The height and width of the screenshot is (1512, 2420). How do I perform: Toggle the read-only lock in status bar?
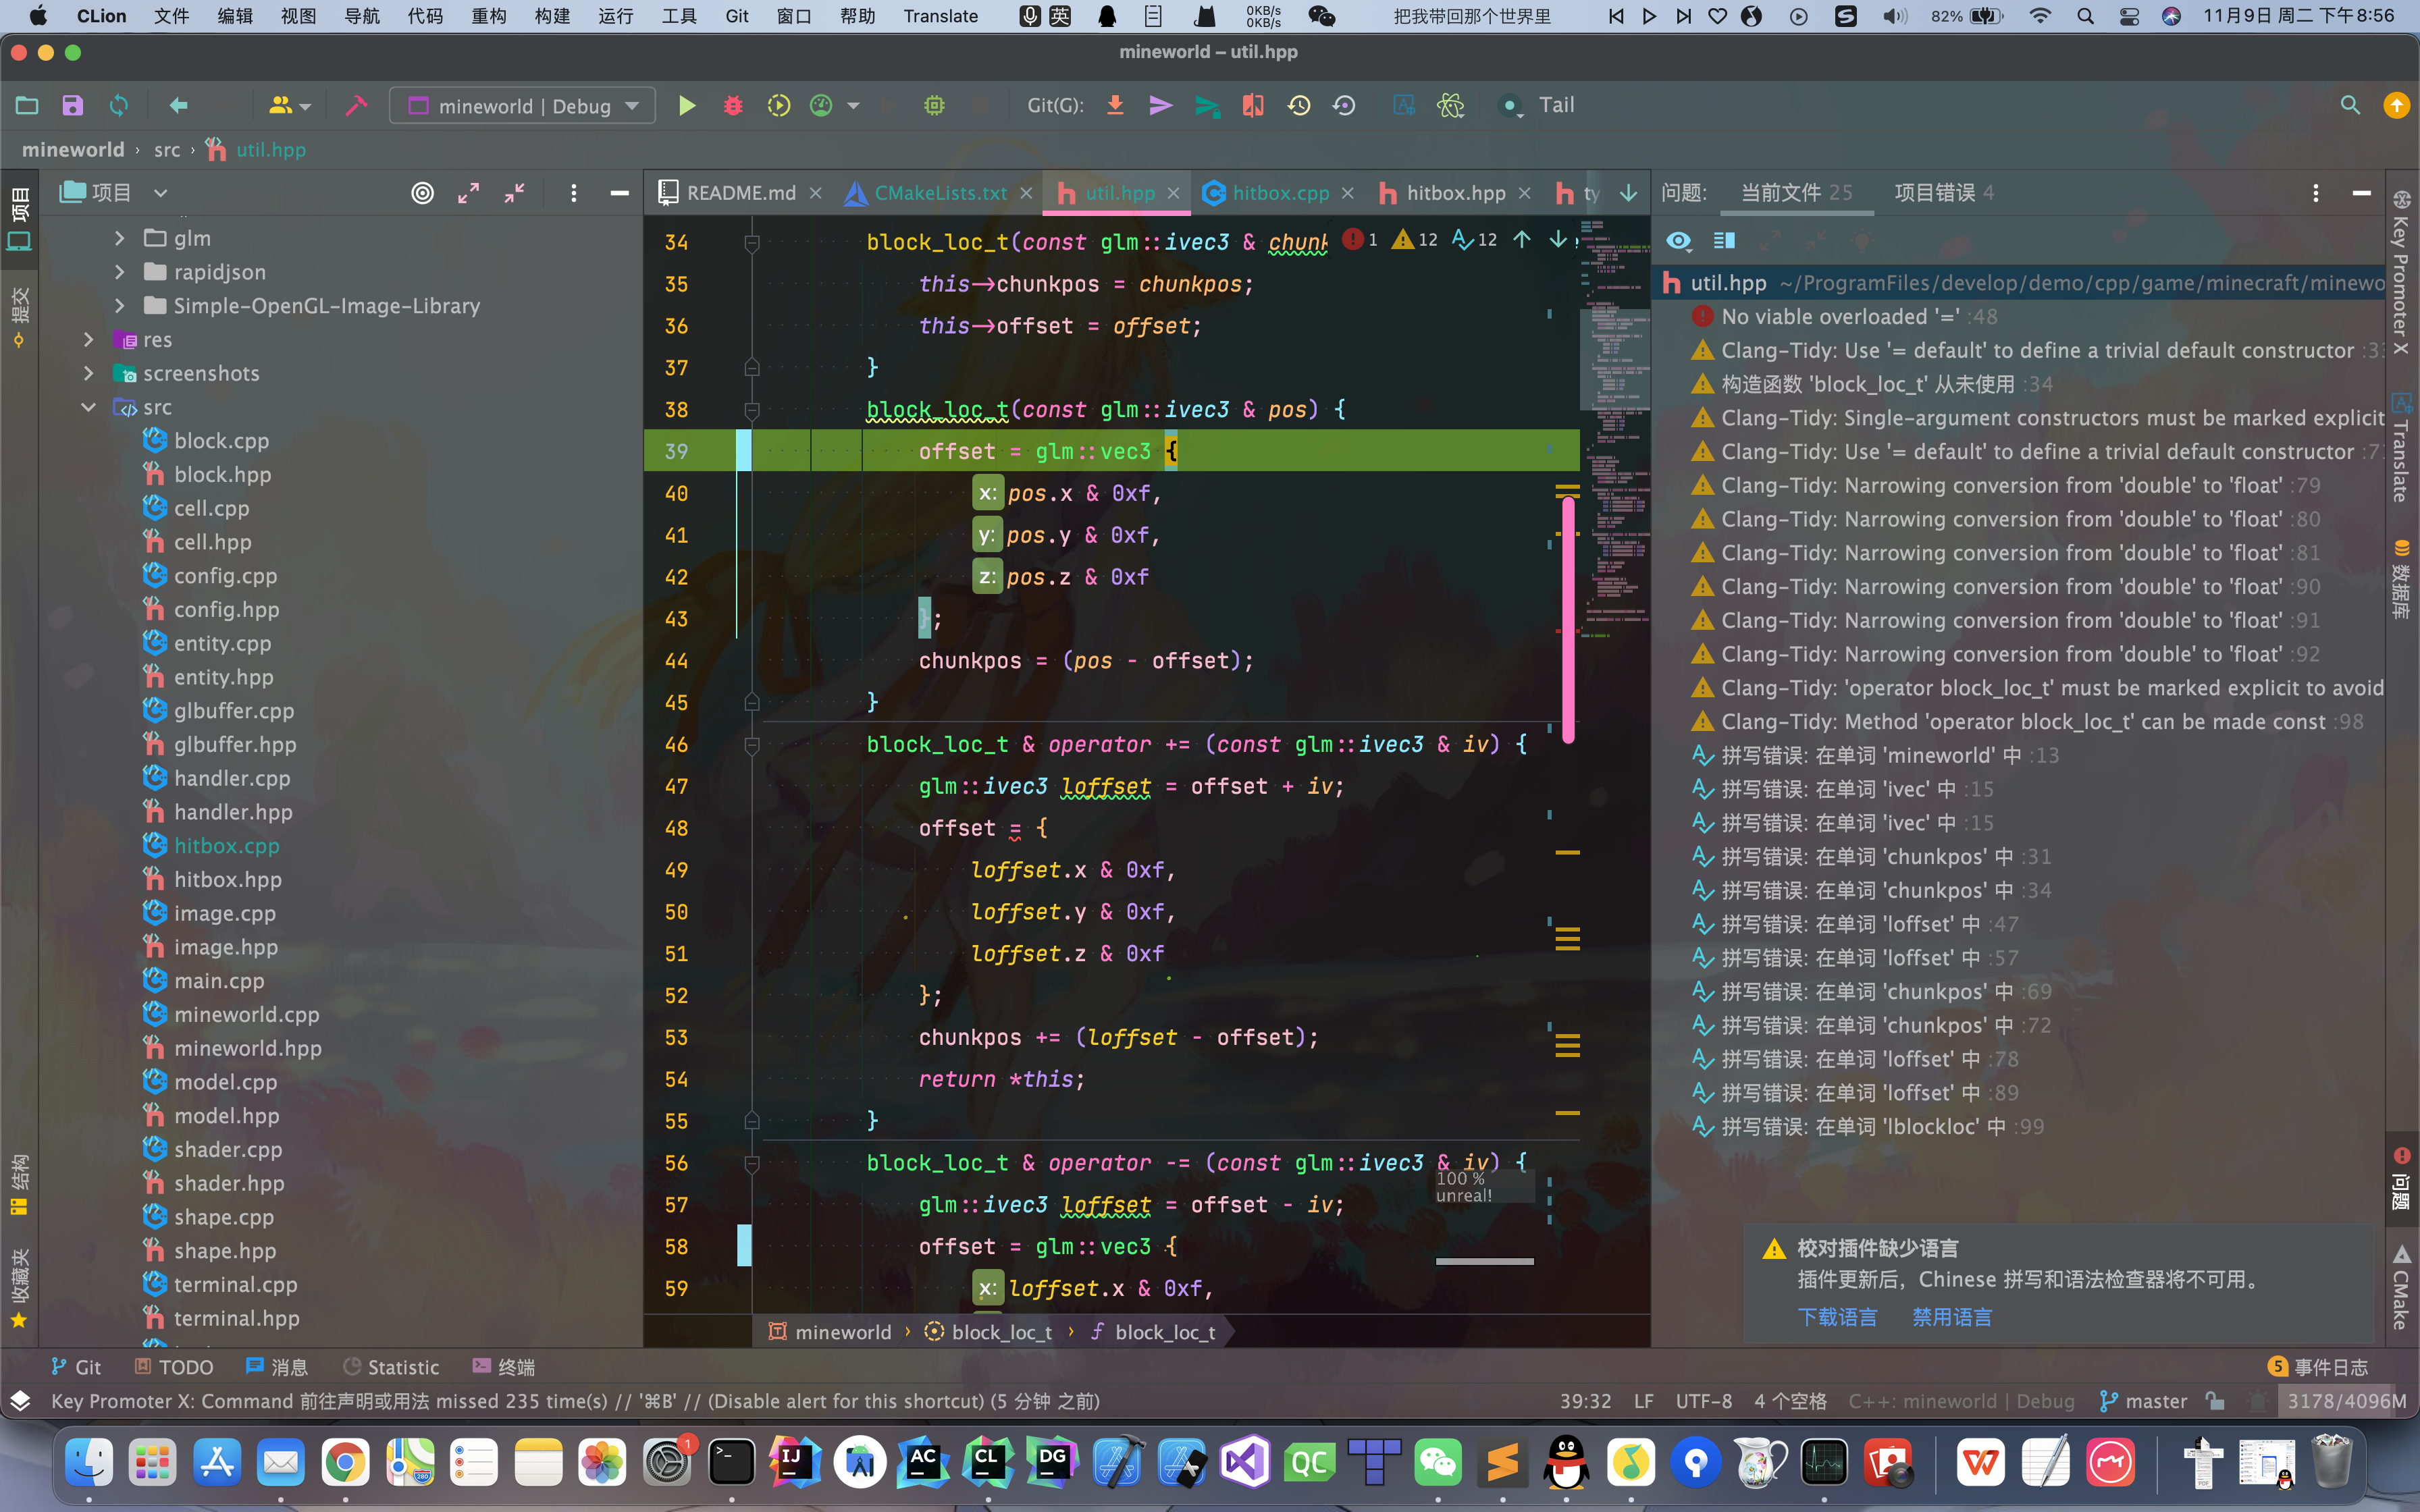coord(2215,1401)
